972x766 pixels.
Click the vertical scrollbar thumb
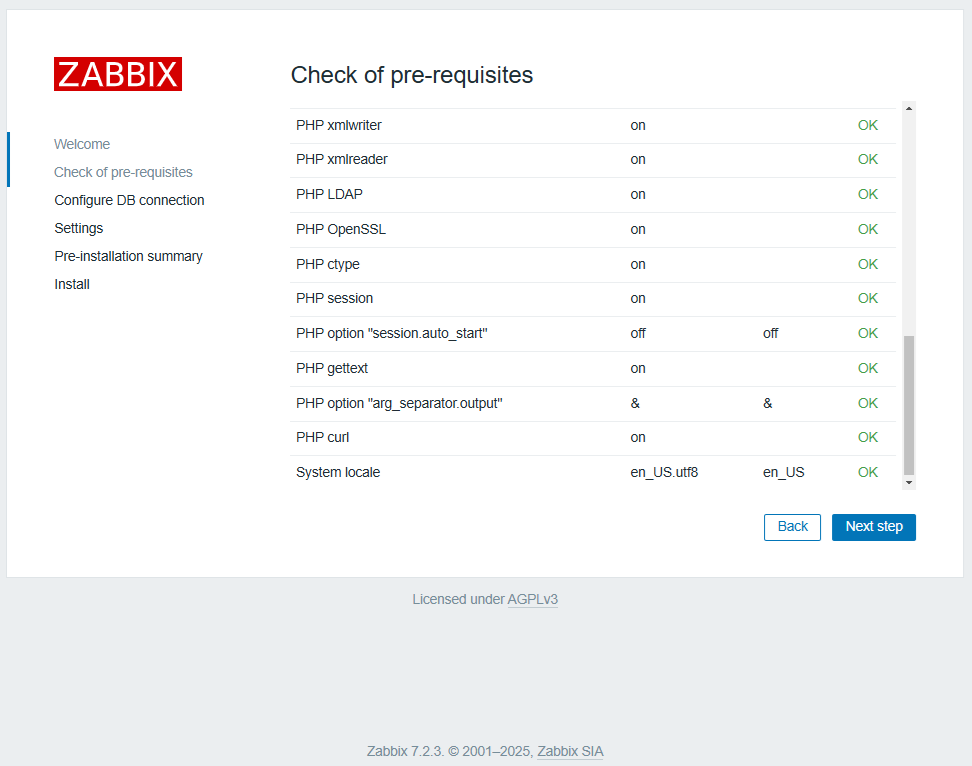(909, 405)
